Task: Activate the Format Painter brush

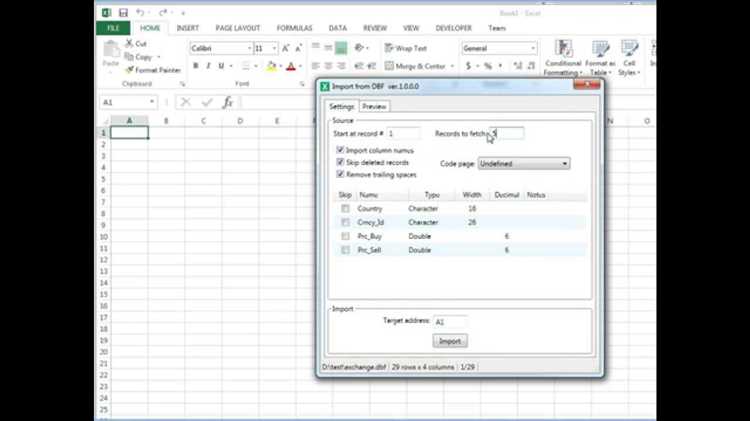Action: click(153, 70)
